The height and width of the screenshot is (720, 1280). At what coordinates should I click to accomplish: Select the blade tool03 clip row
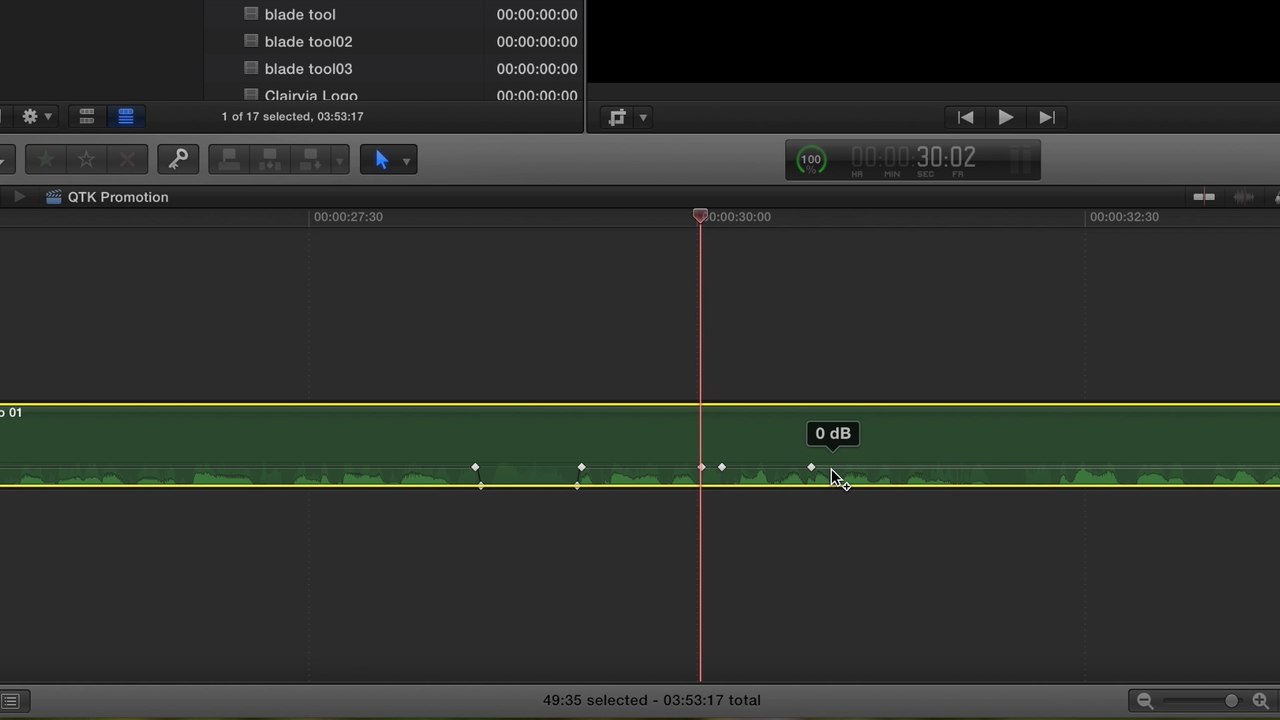pyautogui.click(x=395, y=68)
